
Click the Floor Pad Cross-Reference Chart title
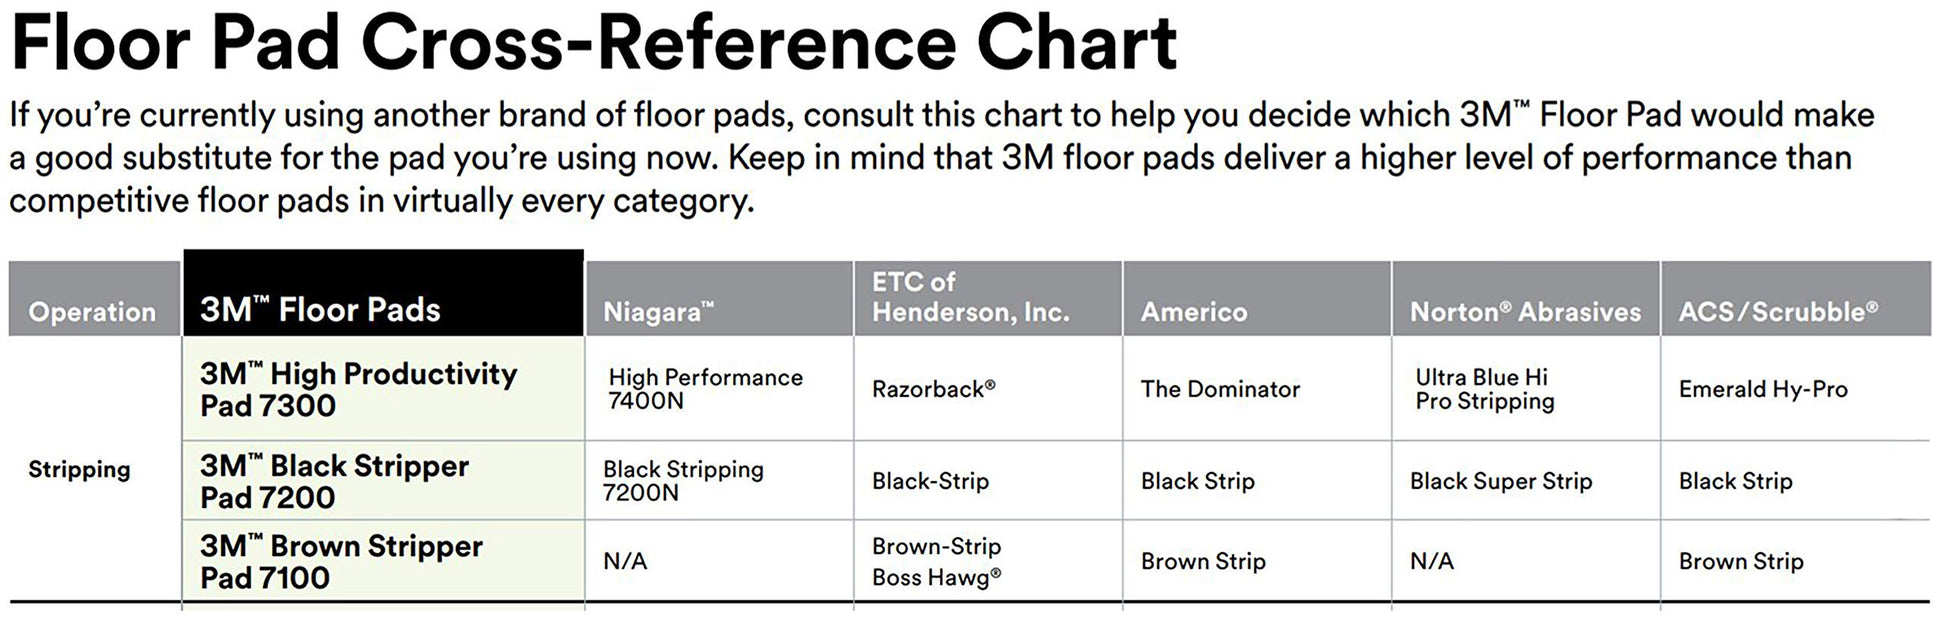pyautogui.click(x=594, y=42)
